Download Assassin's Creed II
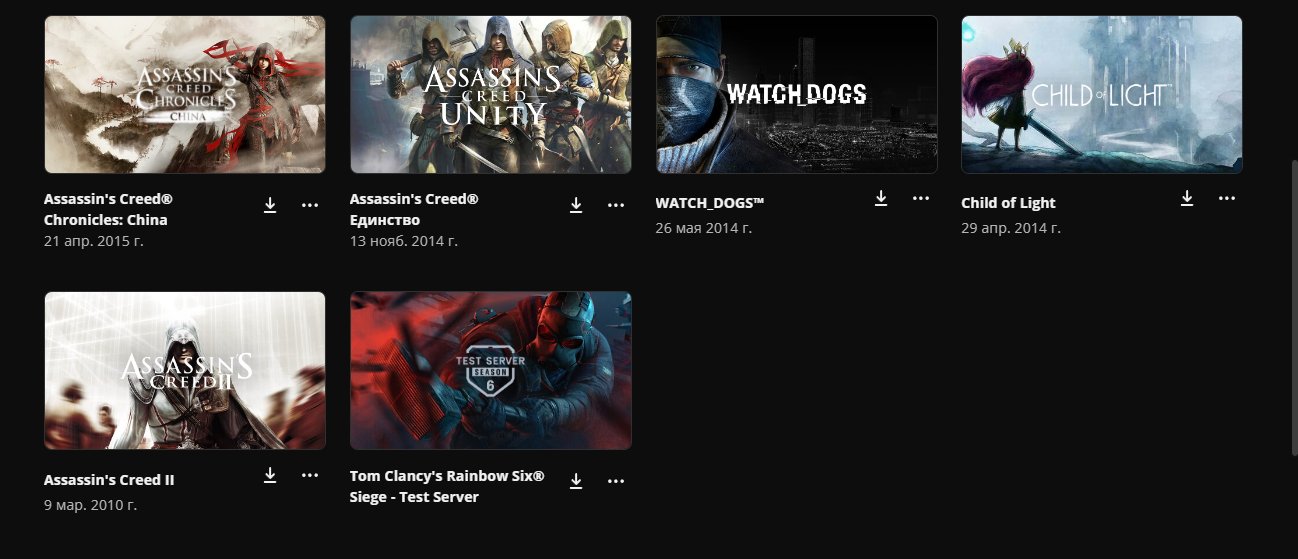 [270, 475]
